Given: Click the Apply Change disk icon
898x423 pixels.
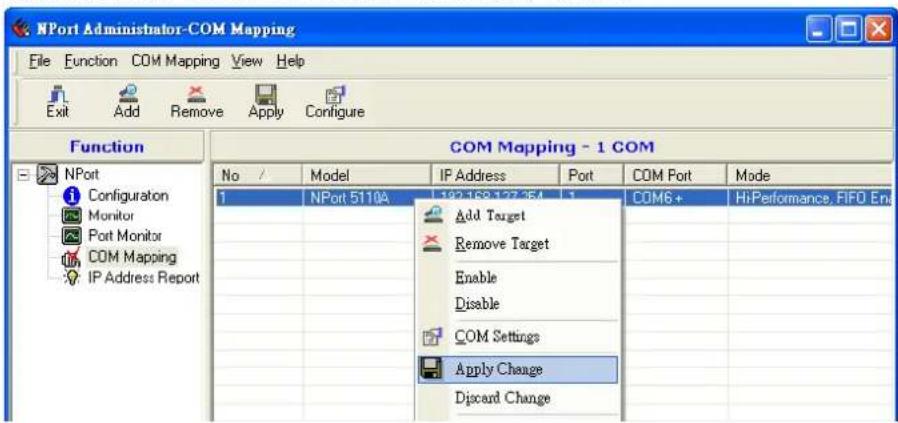Looking at the screenshot, I should pos(431,369).
